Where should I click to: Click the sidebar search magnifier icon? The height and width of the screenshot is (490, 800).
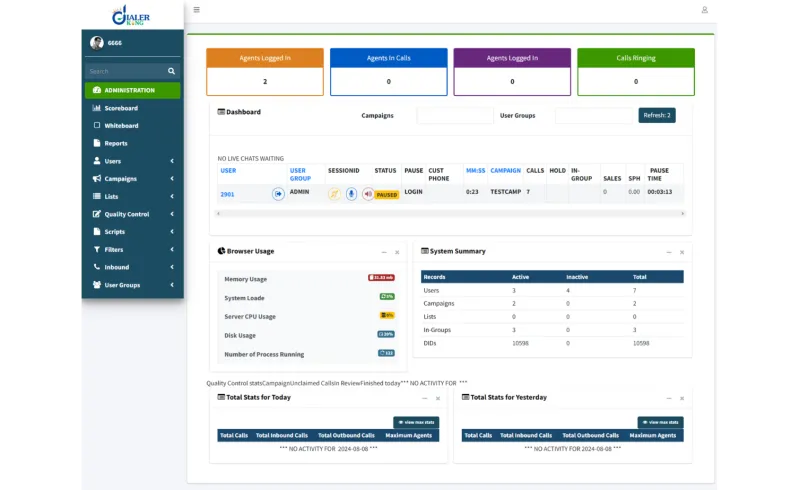coord(171,71)
